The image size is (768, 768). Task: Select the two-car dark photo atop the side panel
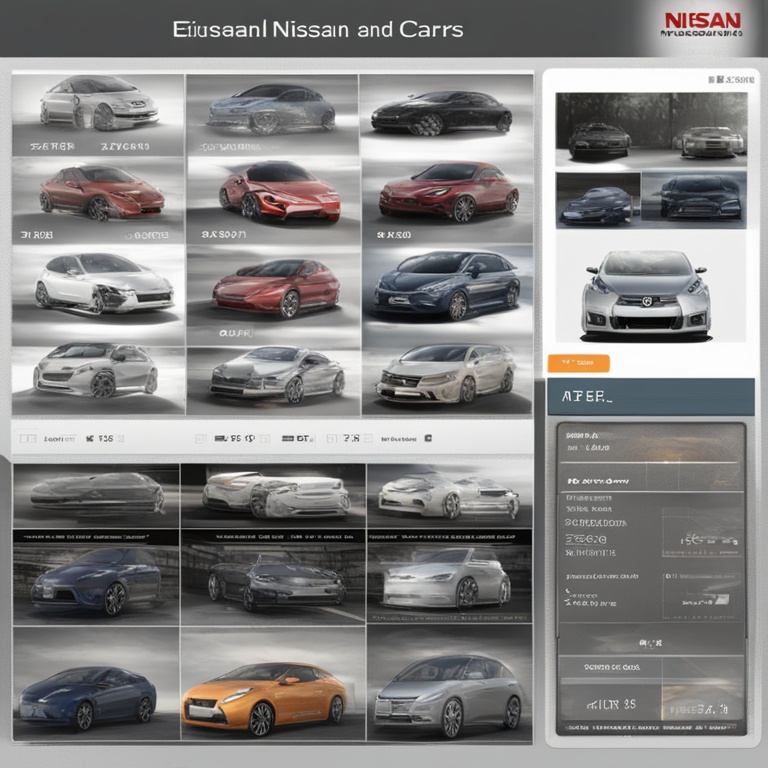click(650, 127)
